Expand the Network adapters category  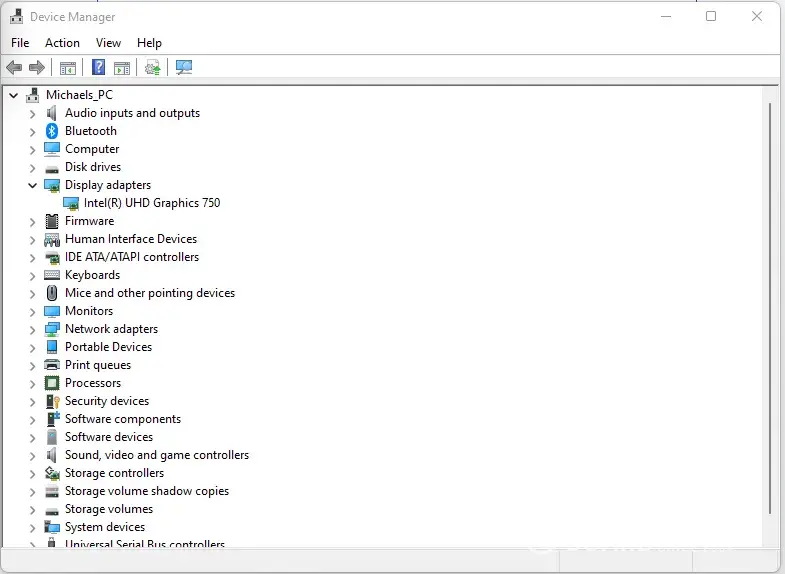click(32, 329)
